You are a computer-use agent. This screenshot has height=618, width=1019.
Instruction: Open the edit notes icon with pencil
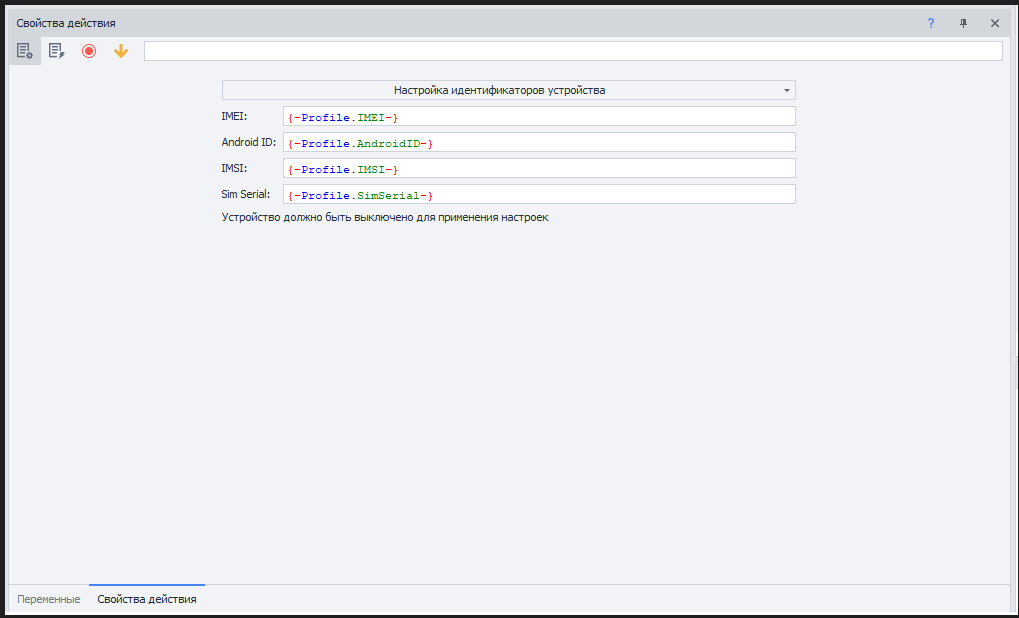pos(57,51)
